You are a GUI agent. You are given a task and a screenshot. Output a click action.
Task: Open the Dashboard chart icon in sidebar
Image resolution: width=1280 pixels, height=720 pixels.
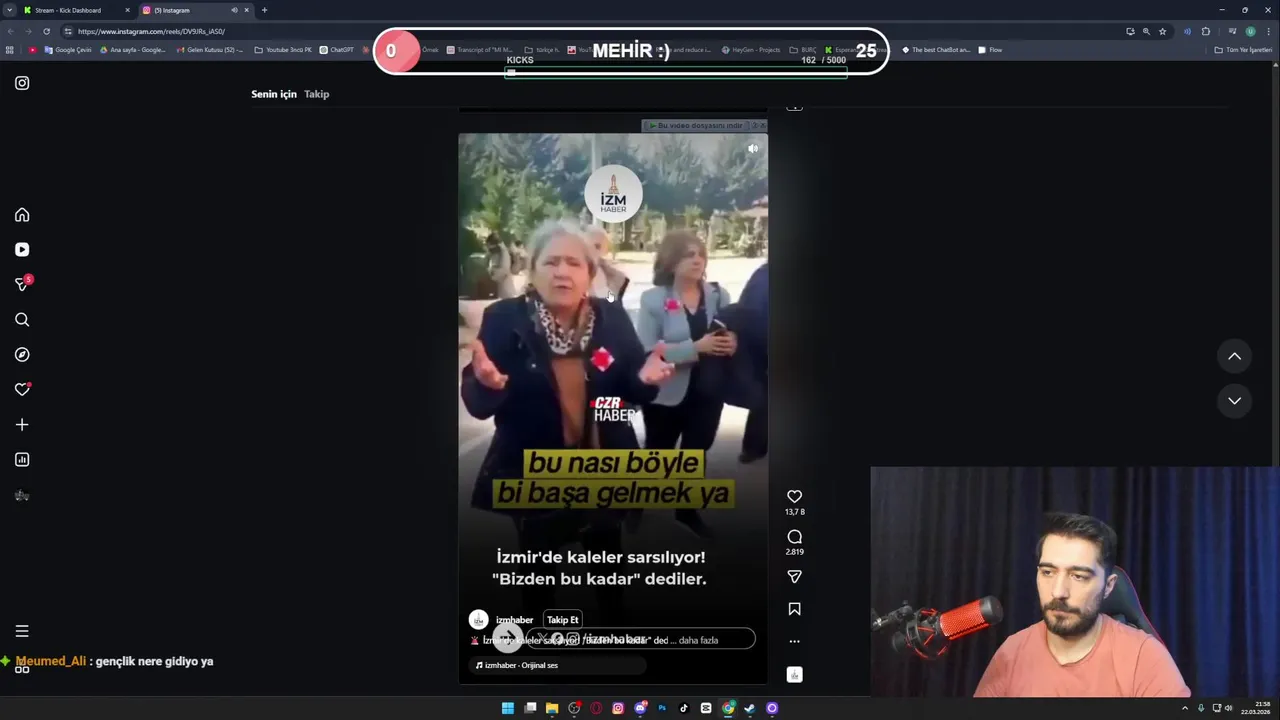[22, 460]
